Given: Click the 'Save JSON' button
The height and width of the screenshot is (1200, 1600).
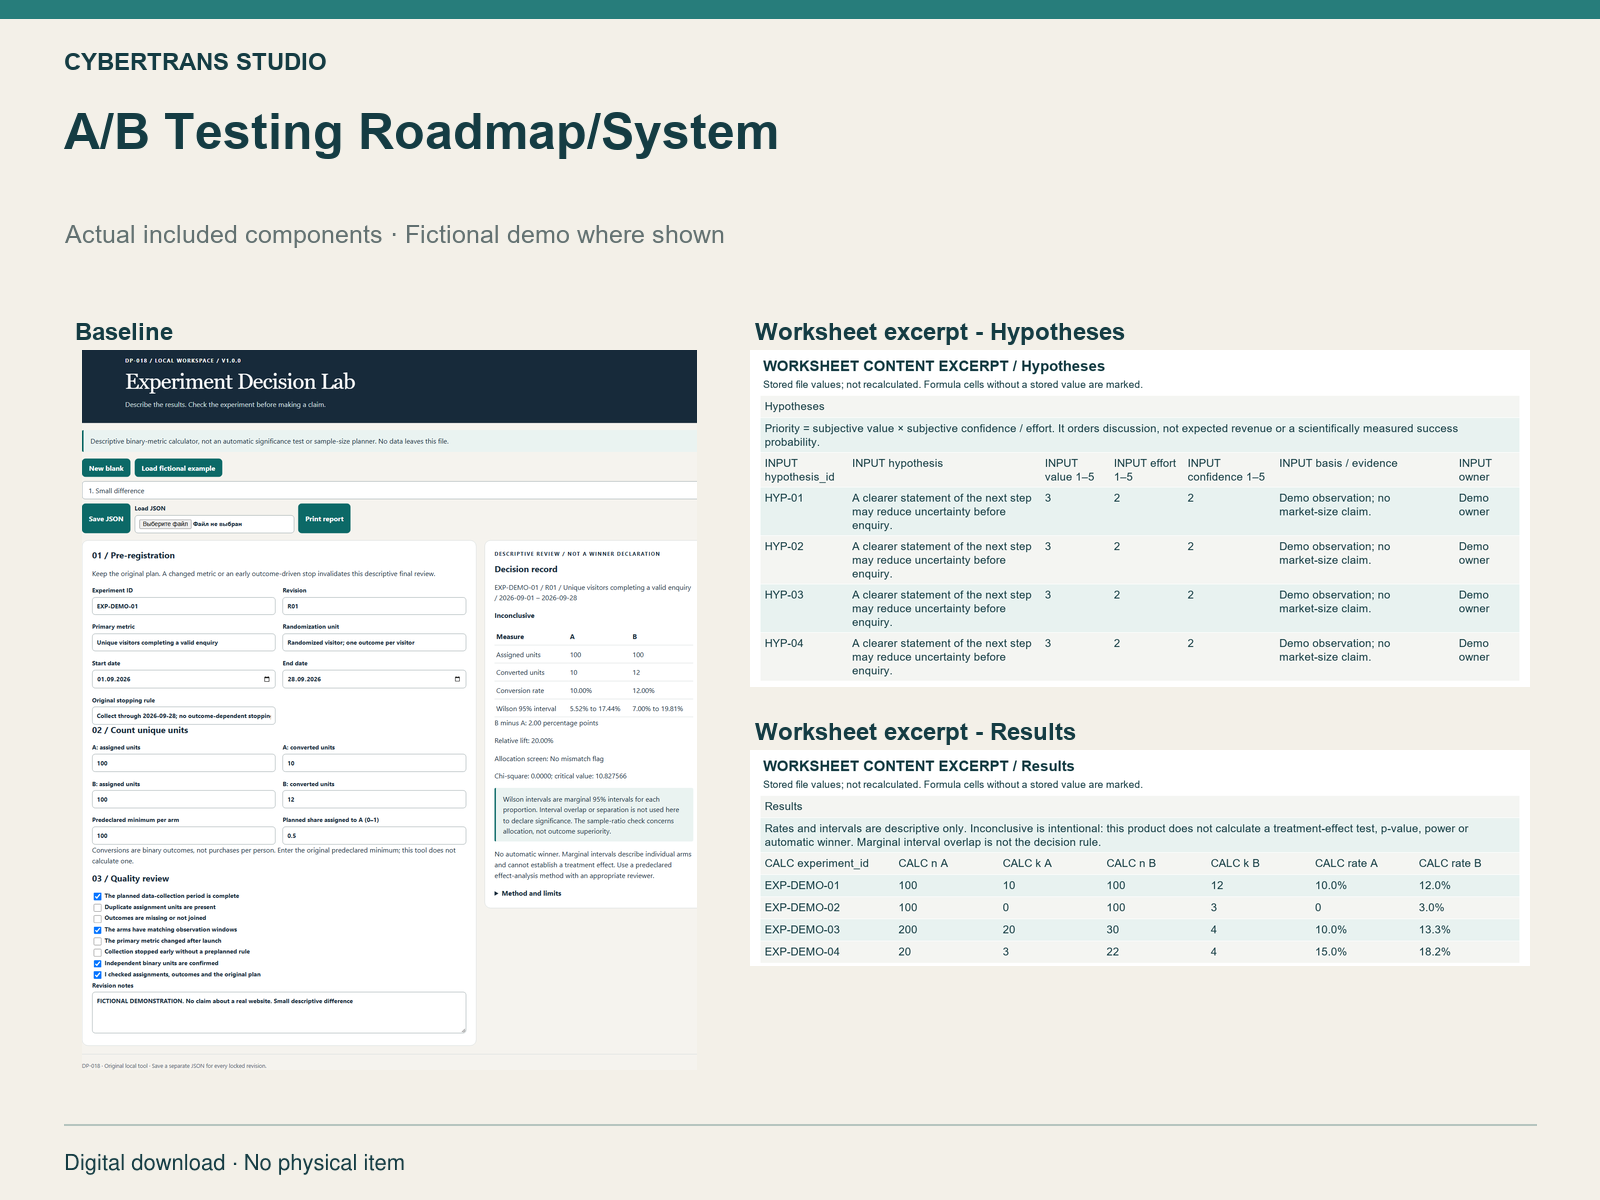Looking at the screenshot, I should coord(106,518).
